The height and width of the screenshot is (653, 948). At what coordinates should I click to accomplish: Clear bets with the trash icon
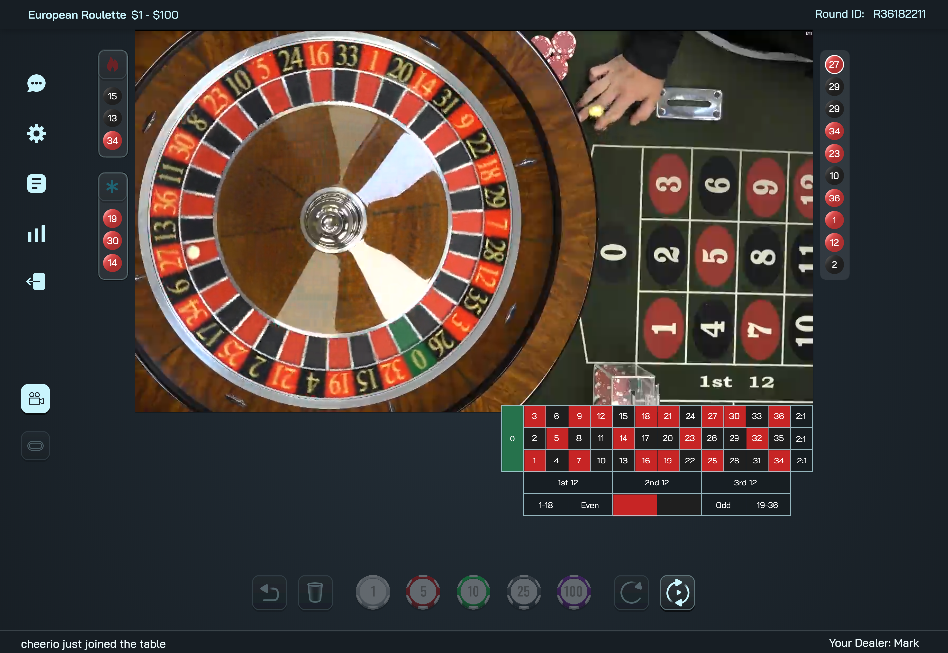315,593
